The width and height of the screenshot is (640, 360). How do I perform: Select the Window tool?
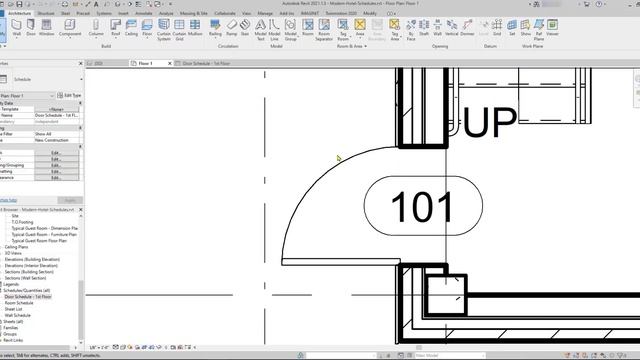click(47, 27)
